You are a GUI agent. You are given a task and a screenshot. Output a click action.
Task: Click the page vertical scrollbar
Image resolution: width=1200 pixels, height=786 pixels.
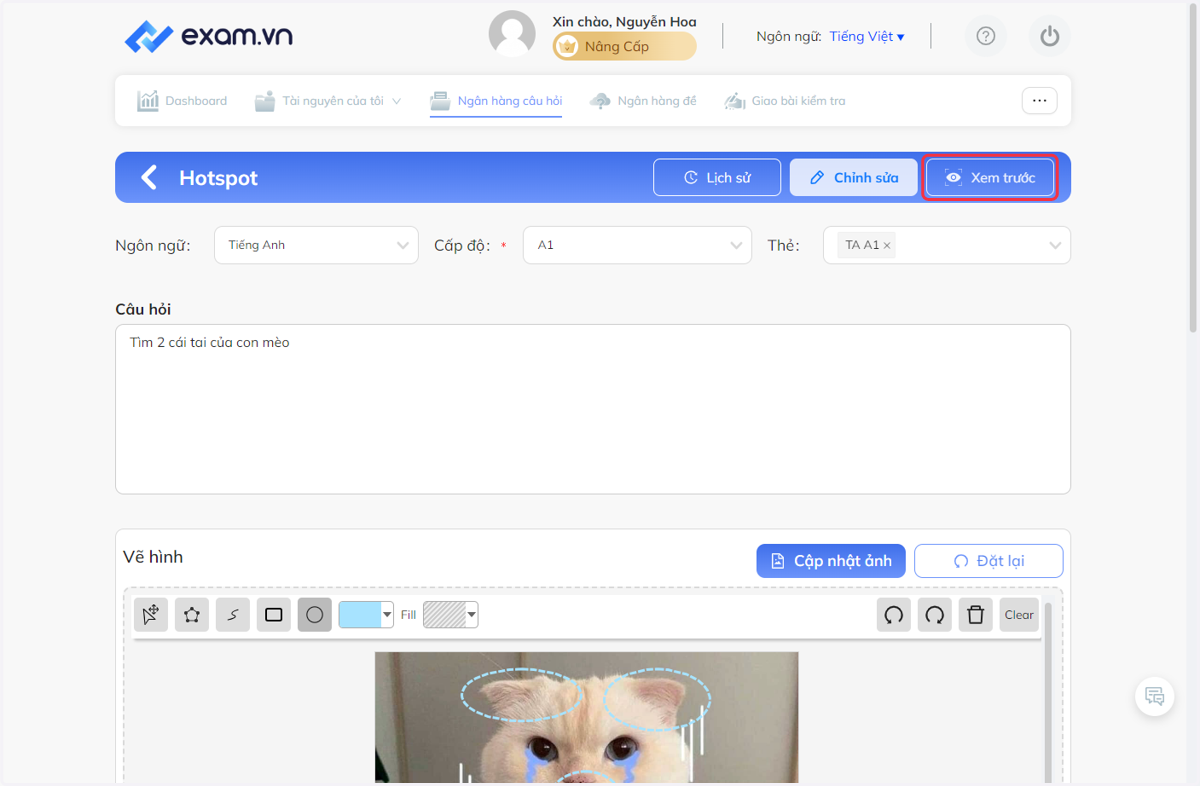1193,170
